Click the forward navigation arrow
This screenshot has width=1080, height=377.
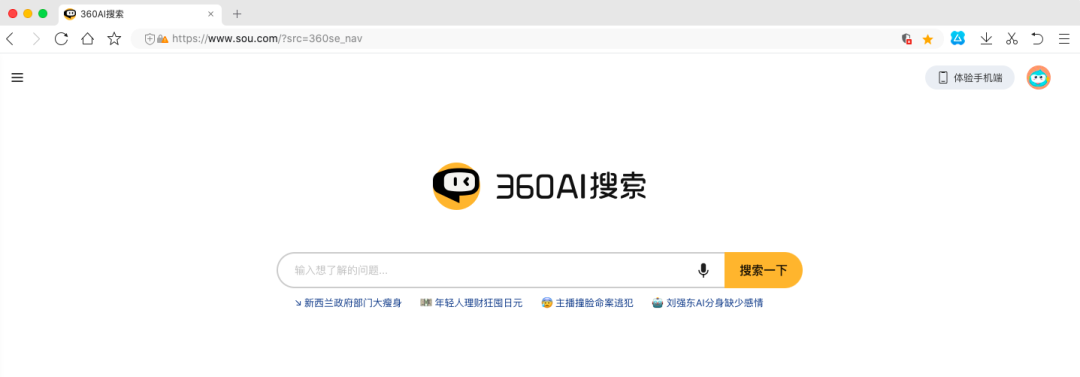(36, 39)
